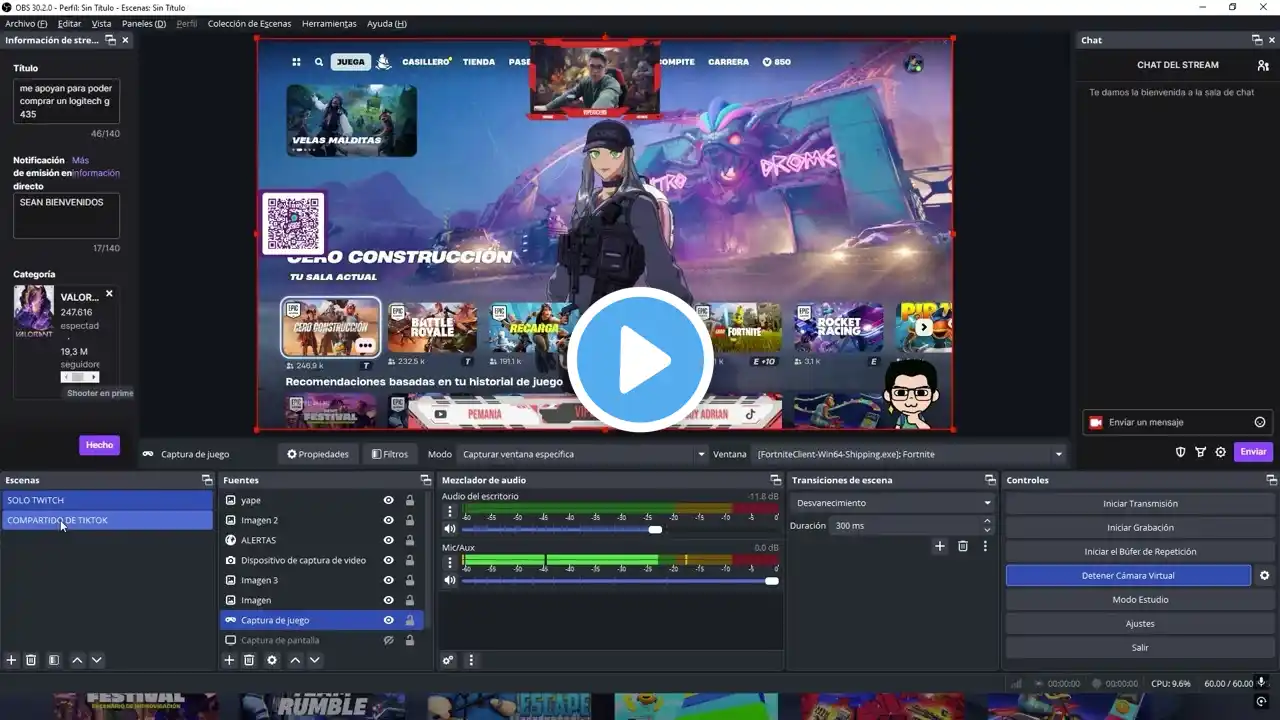Decrease Duración value with down arrow
Viewport: 1280px width, 720px height.
coord(987,530)
